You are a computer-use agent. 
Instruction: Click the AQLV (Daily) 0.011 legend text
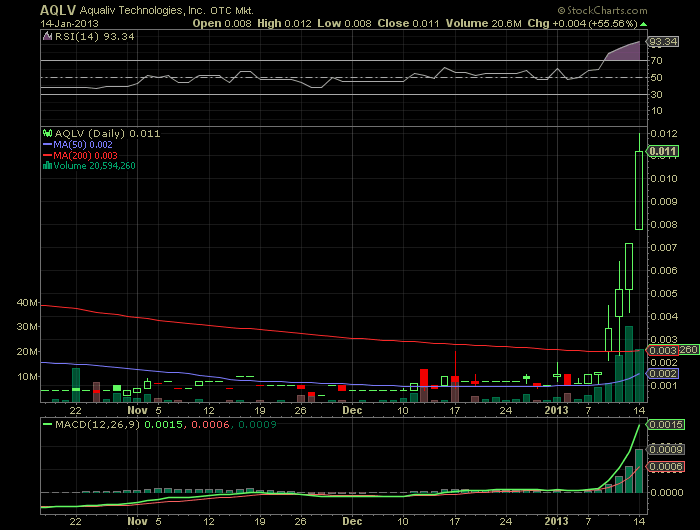[x=107, y=134]
